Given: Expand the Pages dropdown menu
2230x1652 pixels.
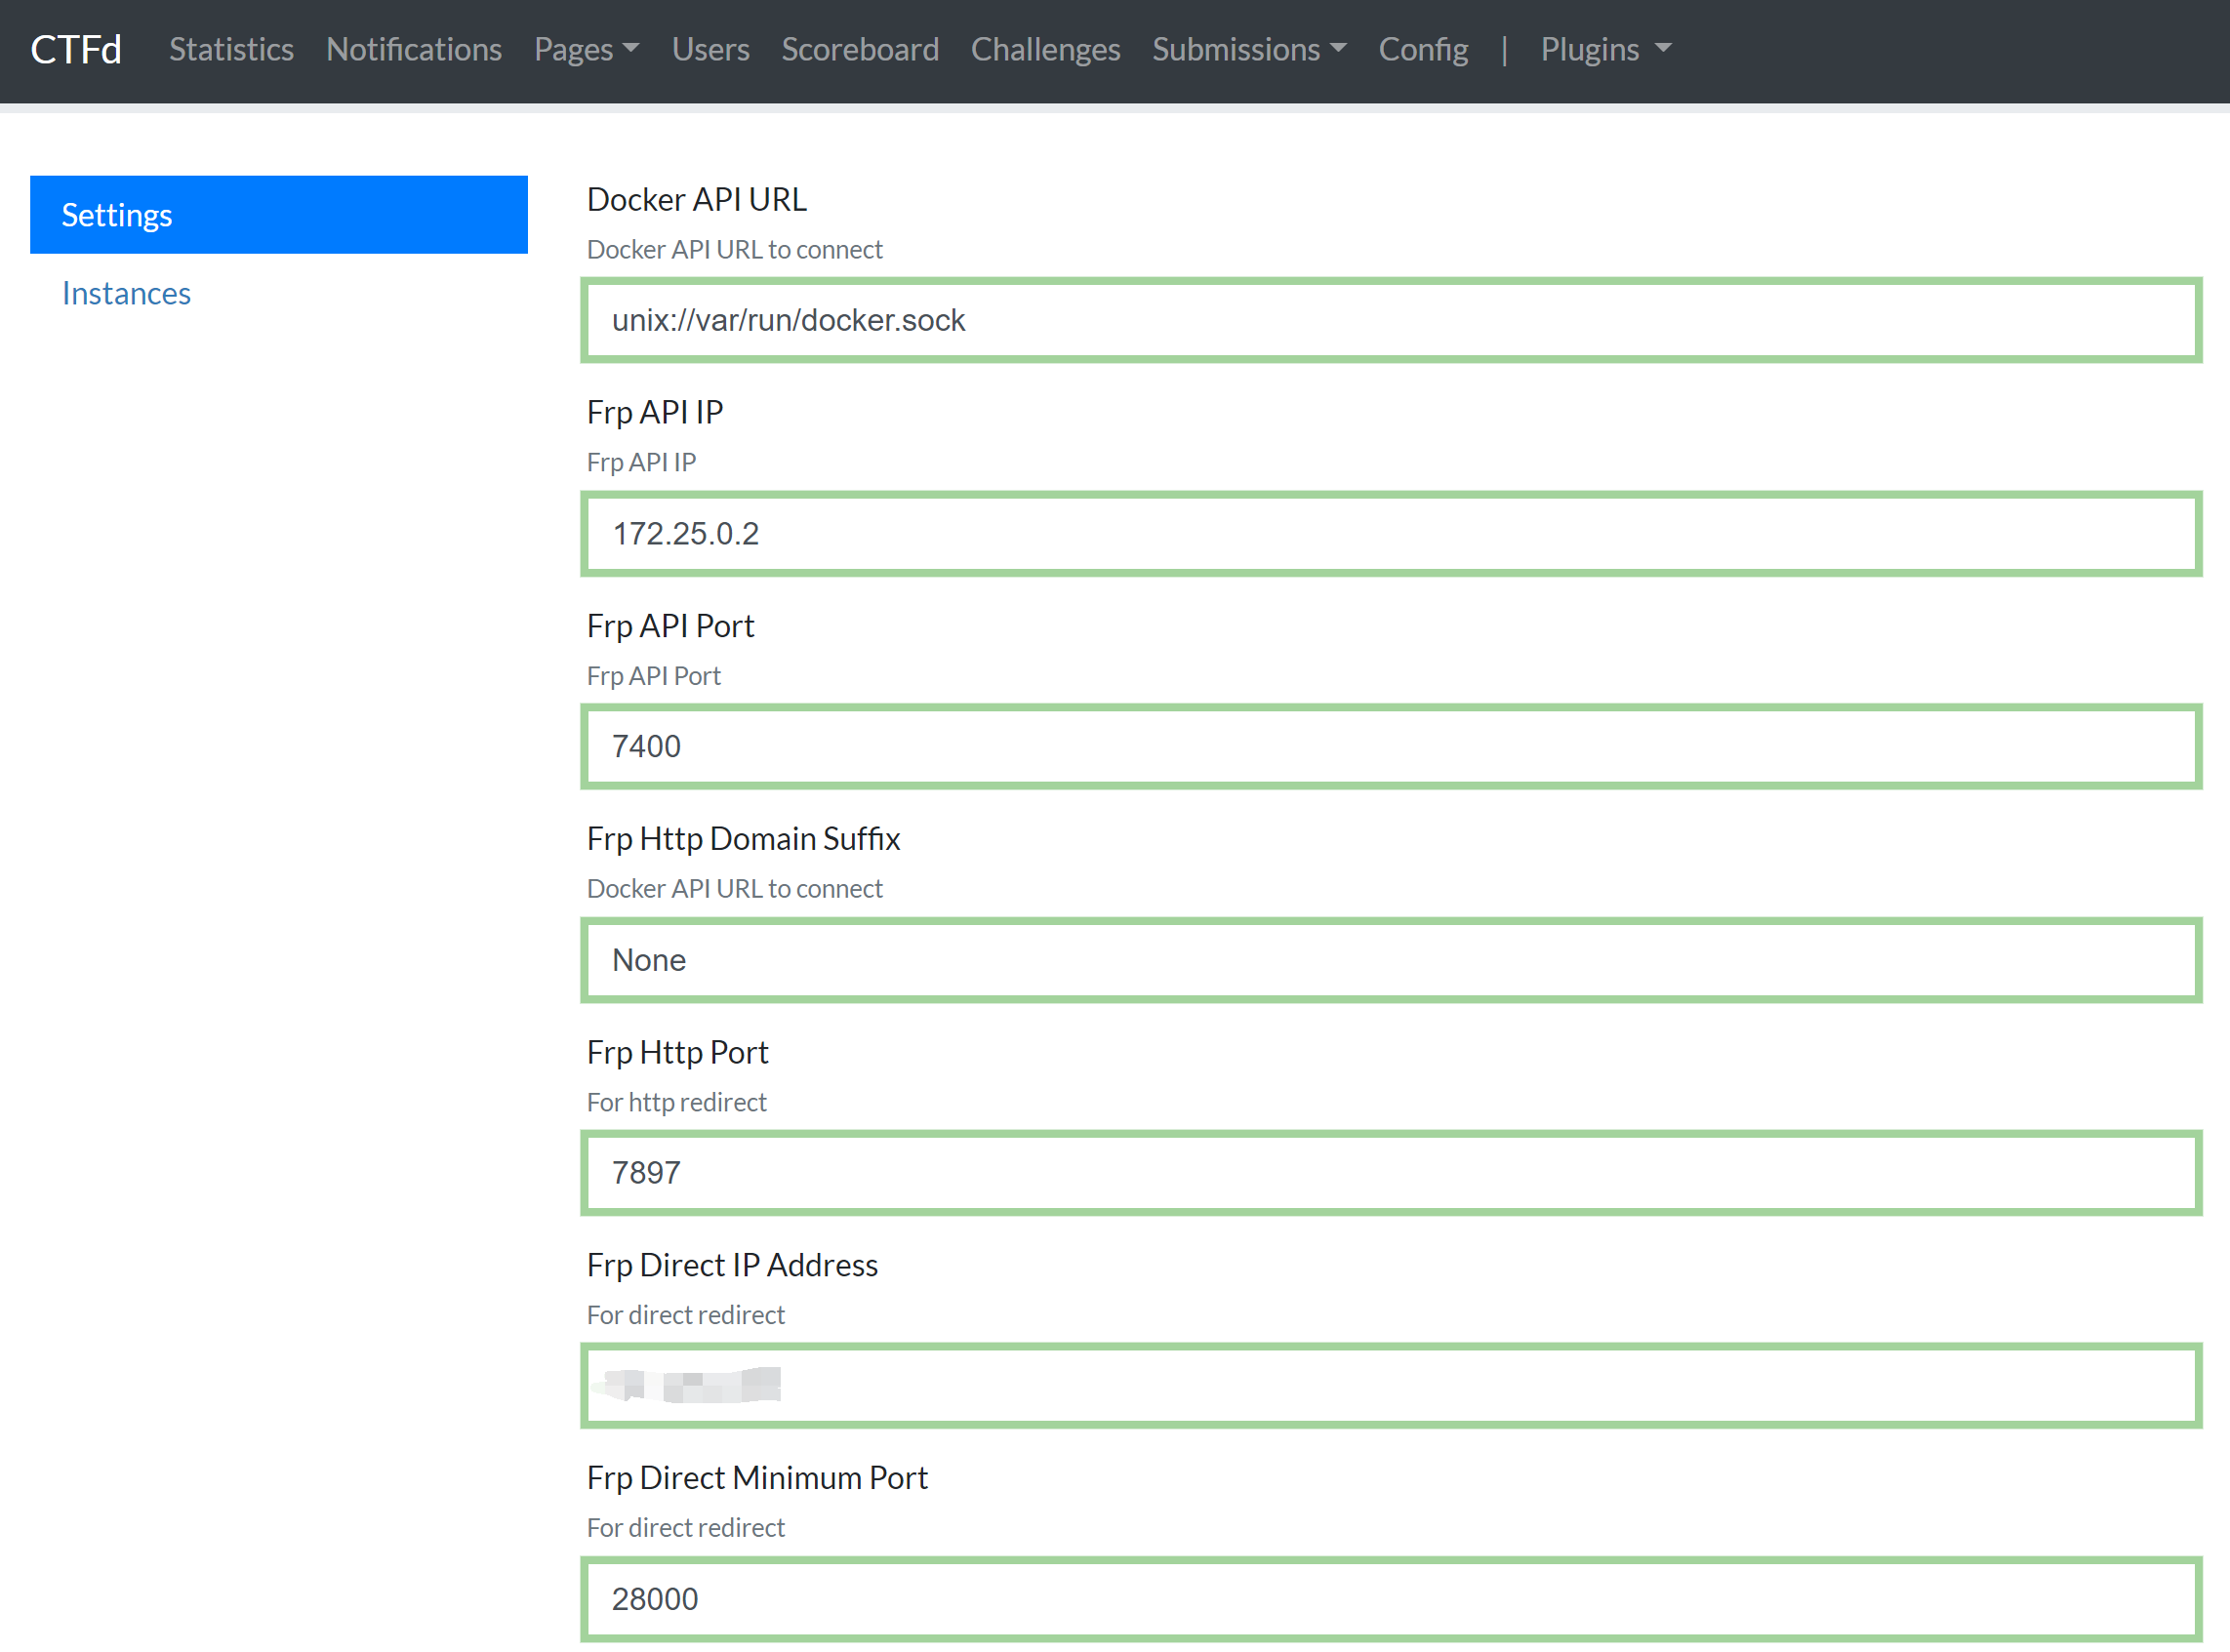Looking at the screenshot, I should 586,49.
